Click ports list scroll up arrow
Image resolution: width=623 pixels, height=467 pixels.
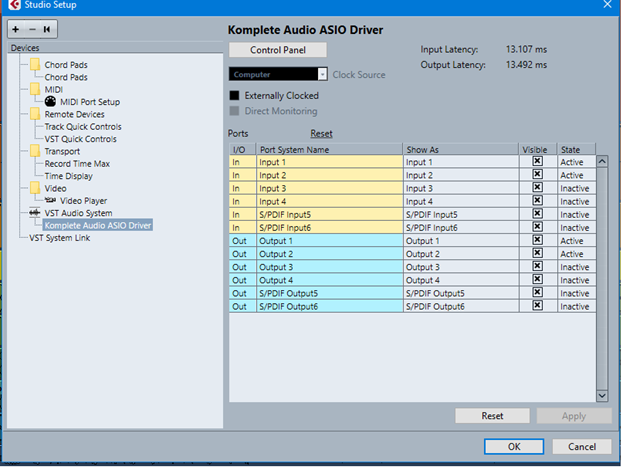point(602,161)
